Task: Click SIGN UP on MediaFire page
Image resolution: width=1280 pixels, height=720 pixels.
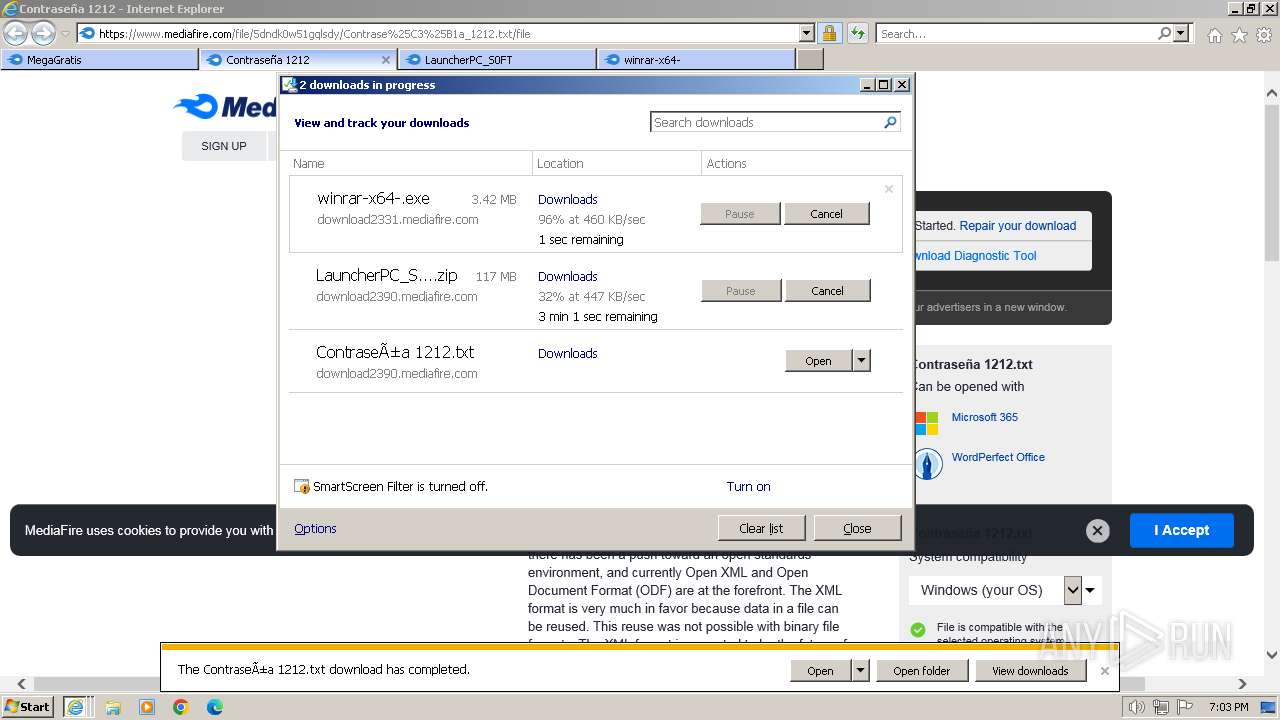Action: tap(224, 146)
